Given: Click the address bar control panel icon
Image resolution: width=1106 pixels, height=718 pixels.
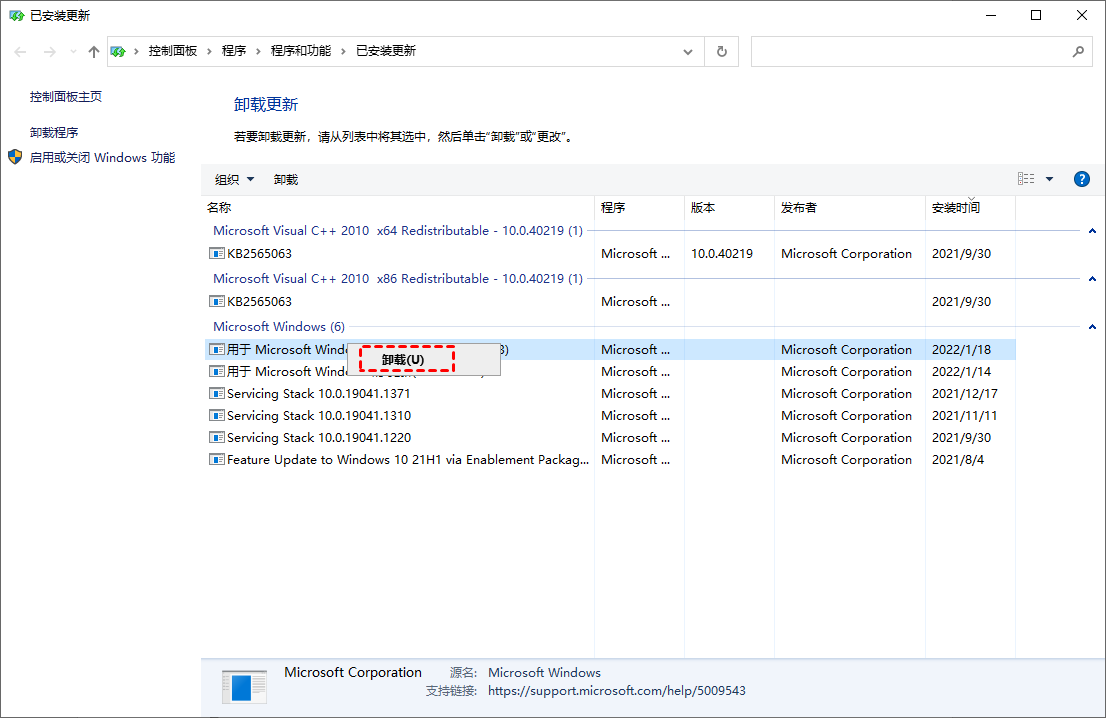Looking at the screenshot, I should click(x=118, y=51).
